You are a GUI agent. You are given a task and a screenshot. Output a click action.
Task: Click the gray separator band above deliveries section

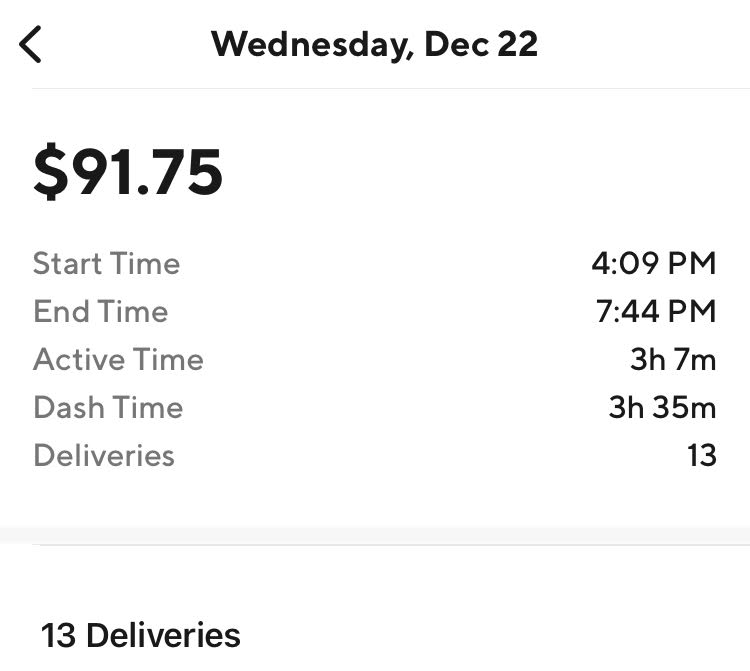[375, 535]
